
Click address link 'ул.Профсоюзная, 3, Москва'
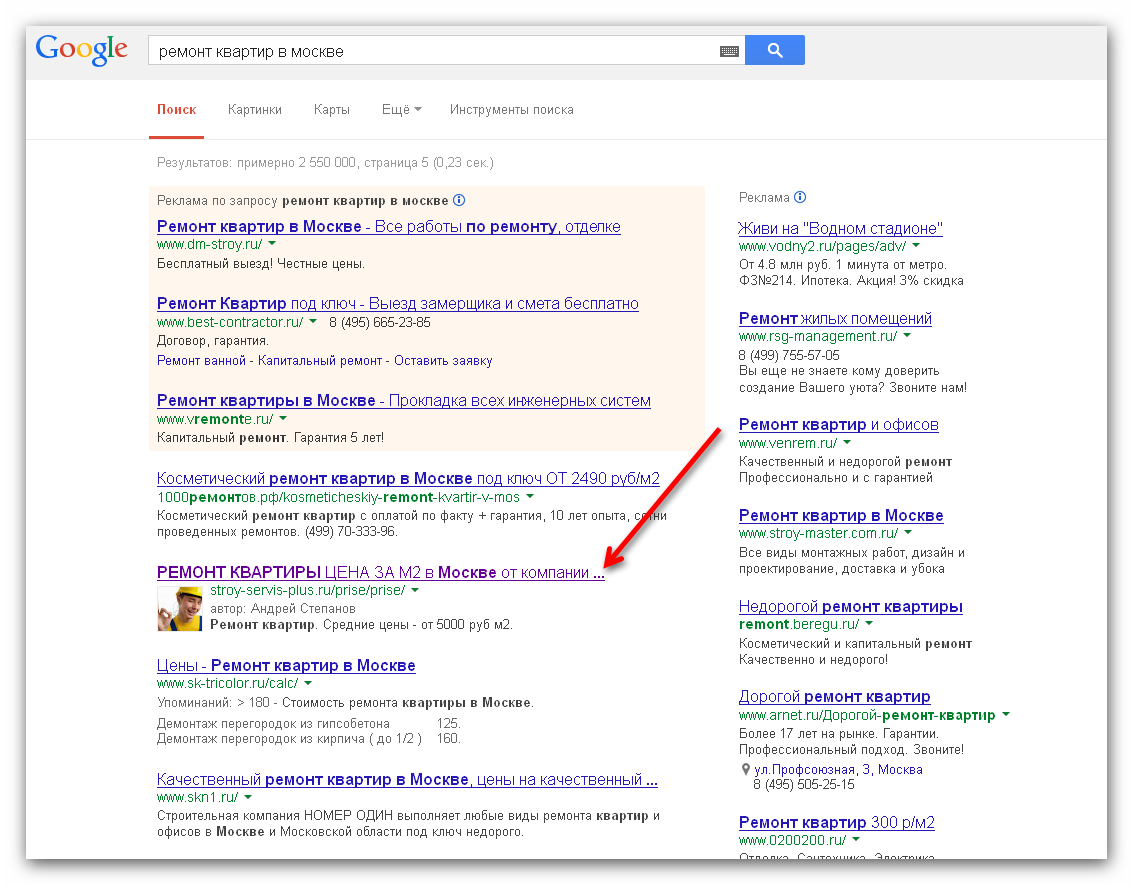[838, 769]
